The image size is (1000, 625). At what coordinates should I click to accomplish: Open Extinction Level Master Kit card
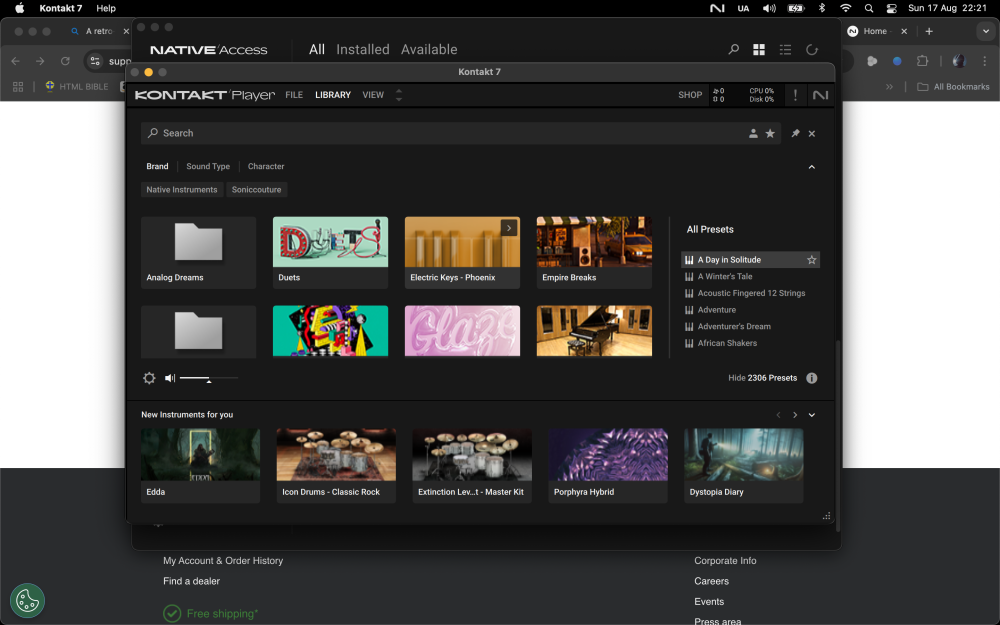[472, 466]
